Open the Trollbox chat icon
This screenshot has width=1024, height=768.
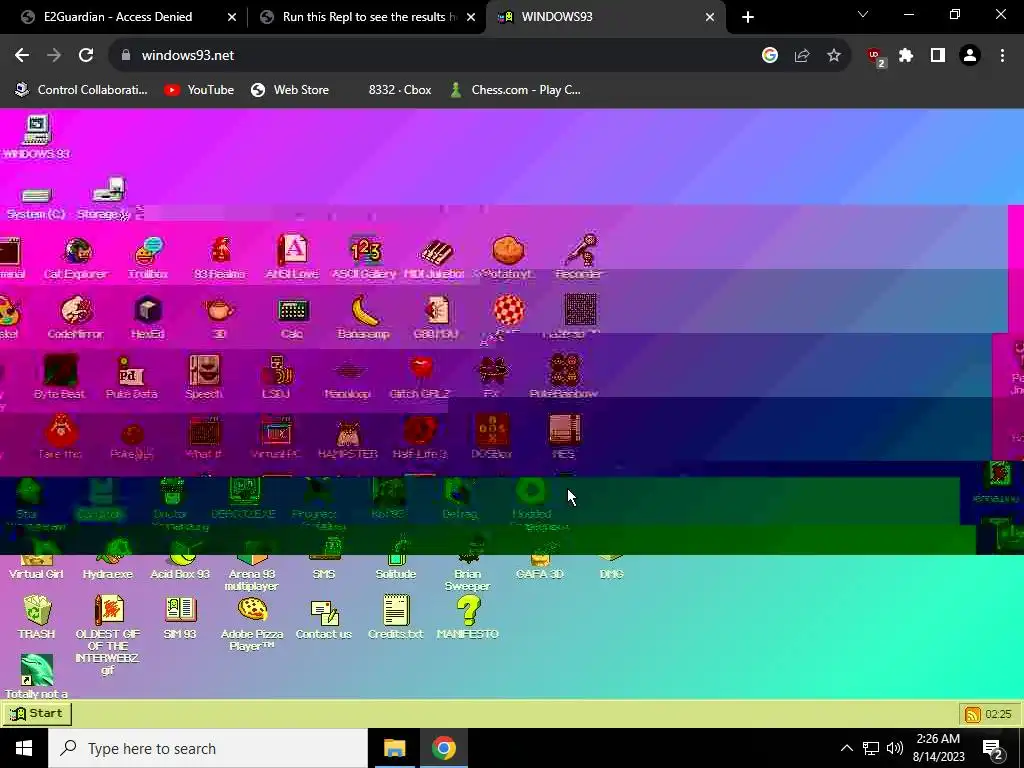click(148, 257)
